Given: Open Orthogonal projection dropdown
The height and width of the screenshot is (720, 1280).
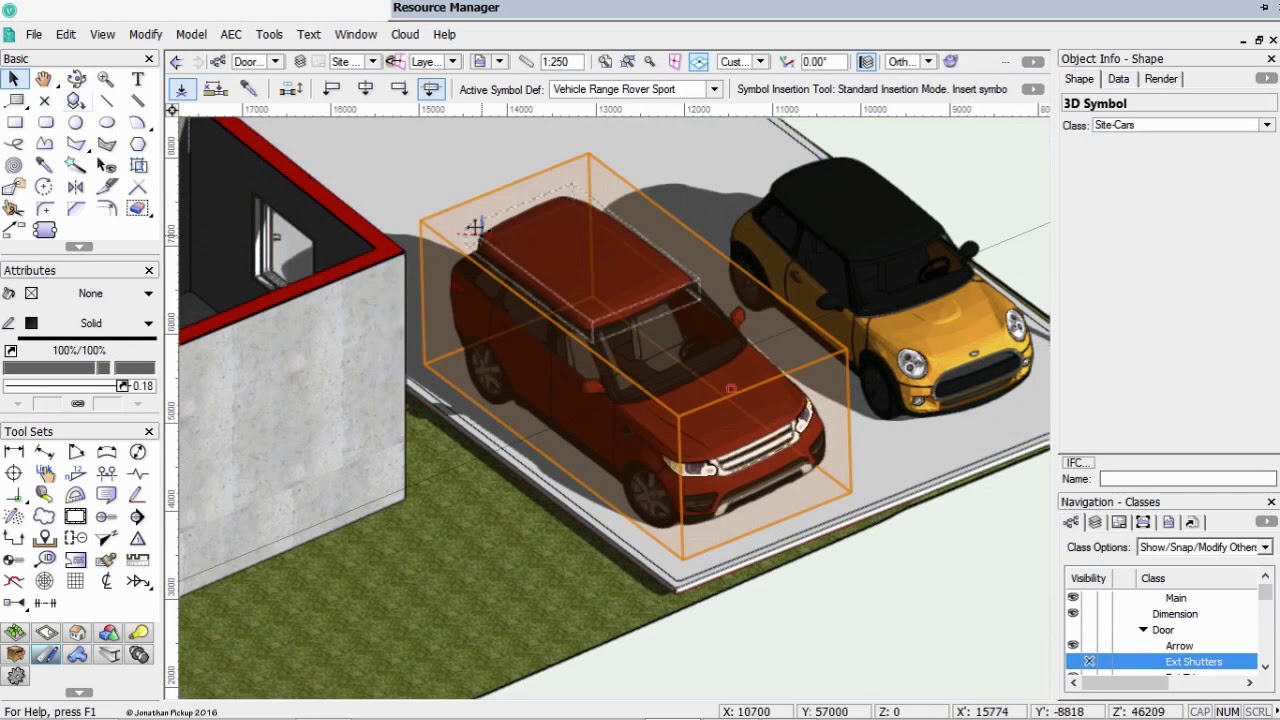Looking at the screenshot, I should 928,62.
